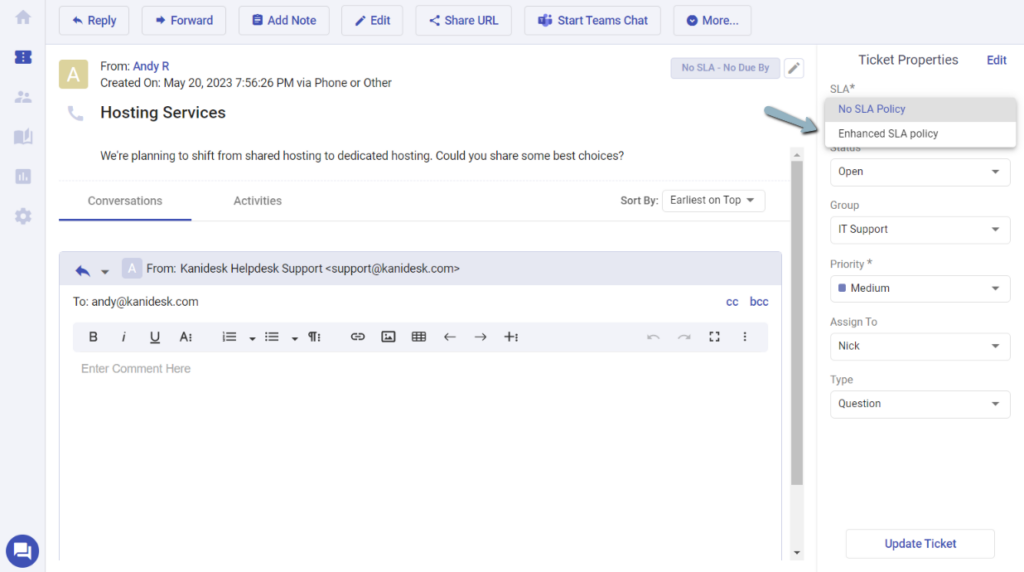
Task: Click the Edit link in Ticket Properties
Action: (996, 60)
